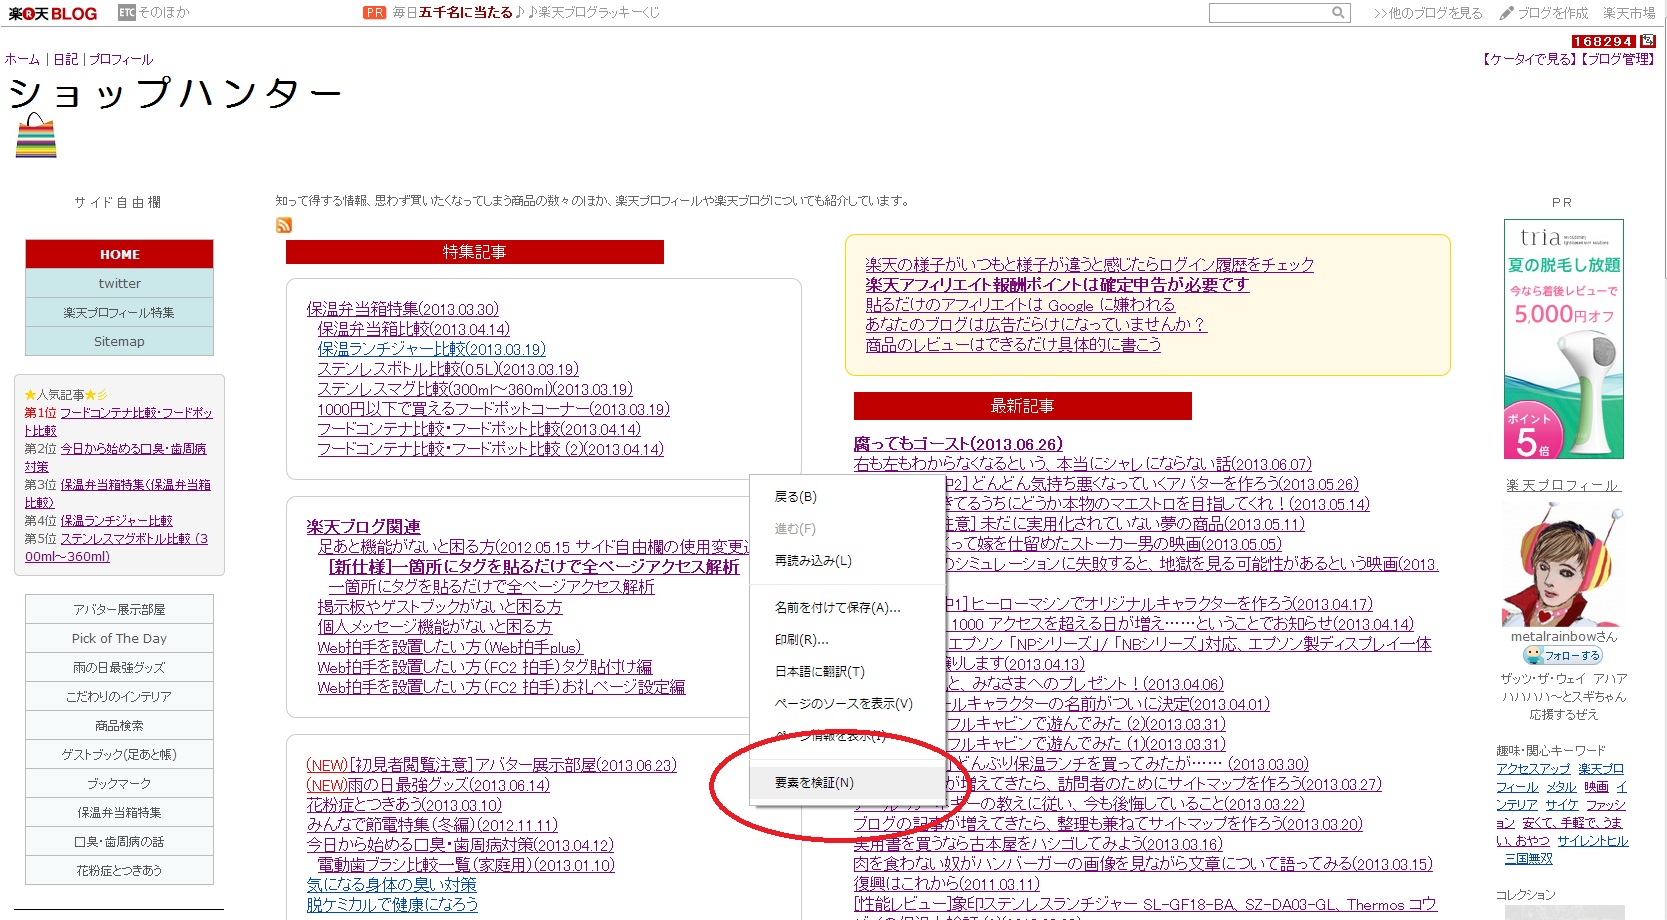This screenshot has height=920, width=1667.
Task: Go to Sitemap in the sidebar
Action: (x=119, y=342)
